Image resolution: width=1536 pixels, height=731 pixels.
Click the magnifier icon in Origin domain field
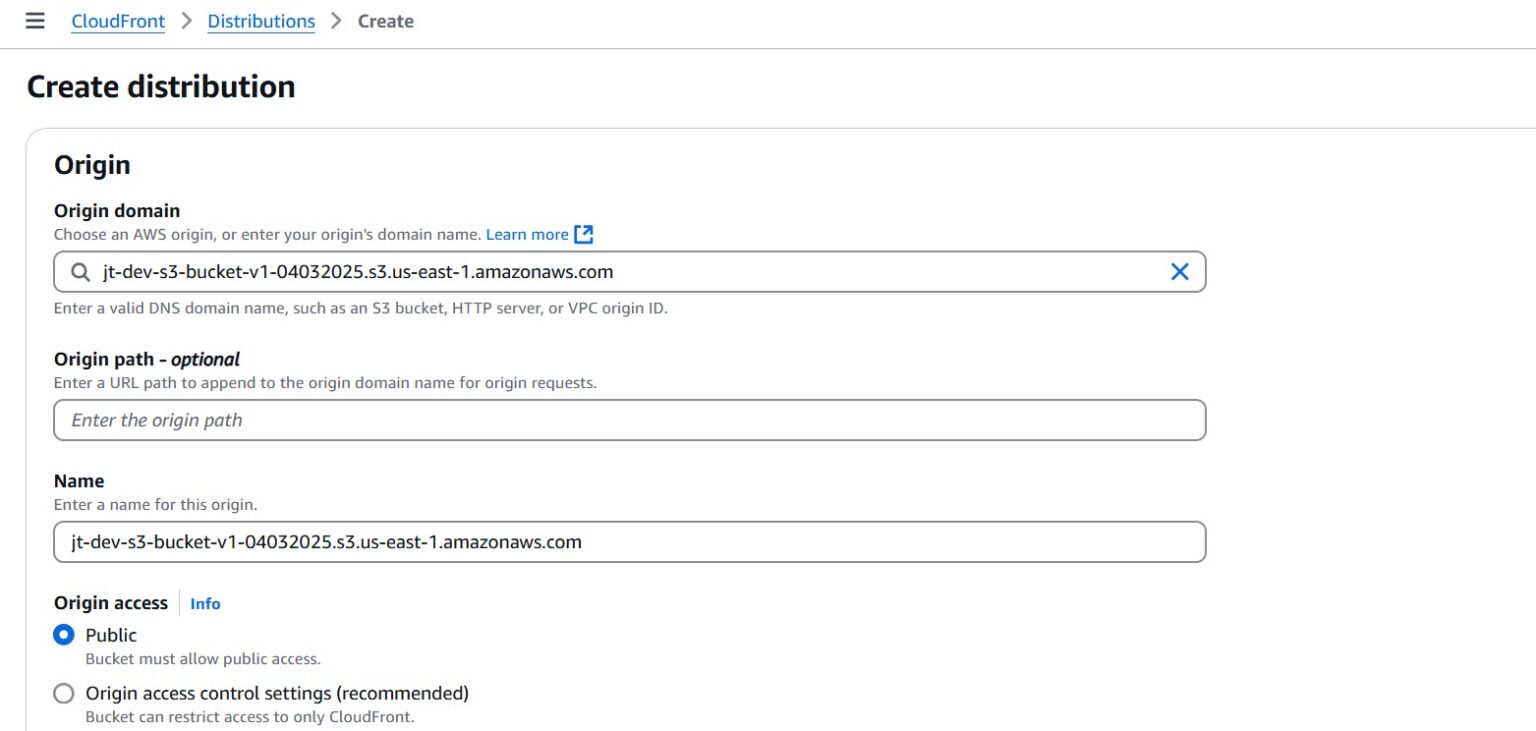point(79,271)
